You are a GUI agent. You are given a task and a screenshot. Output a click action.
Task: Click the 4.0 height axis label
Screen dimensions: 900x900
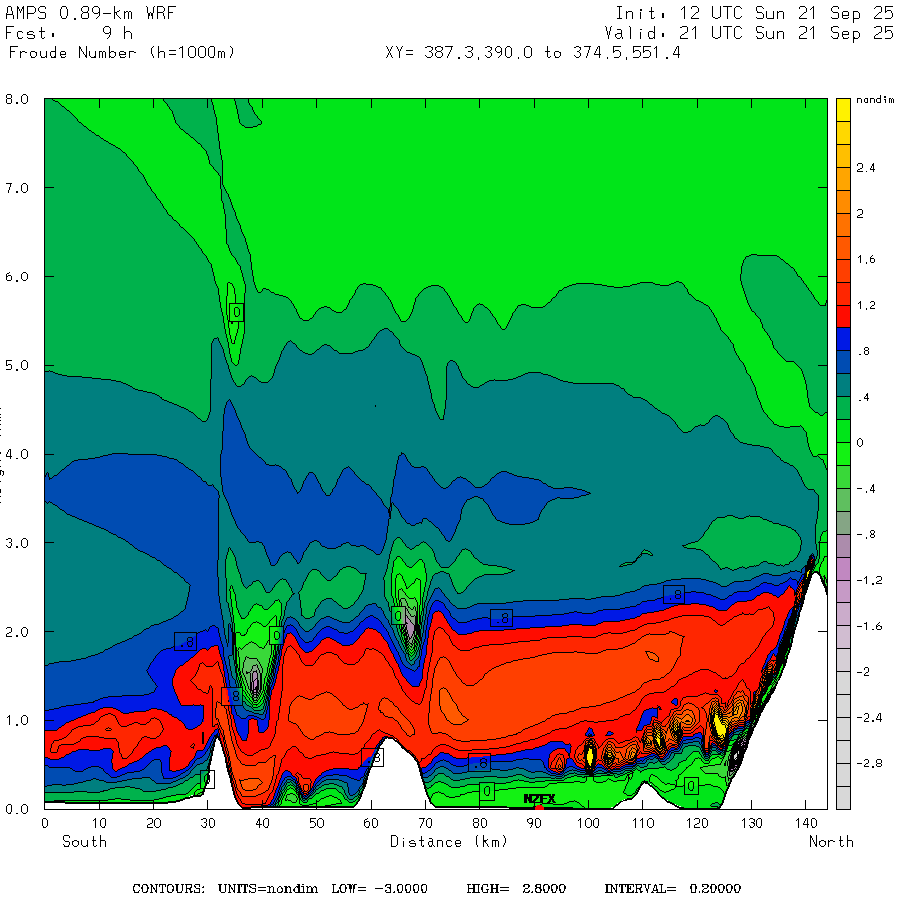[x=17, y=454]
